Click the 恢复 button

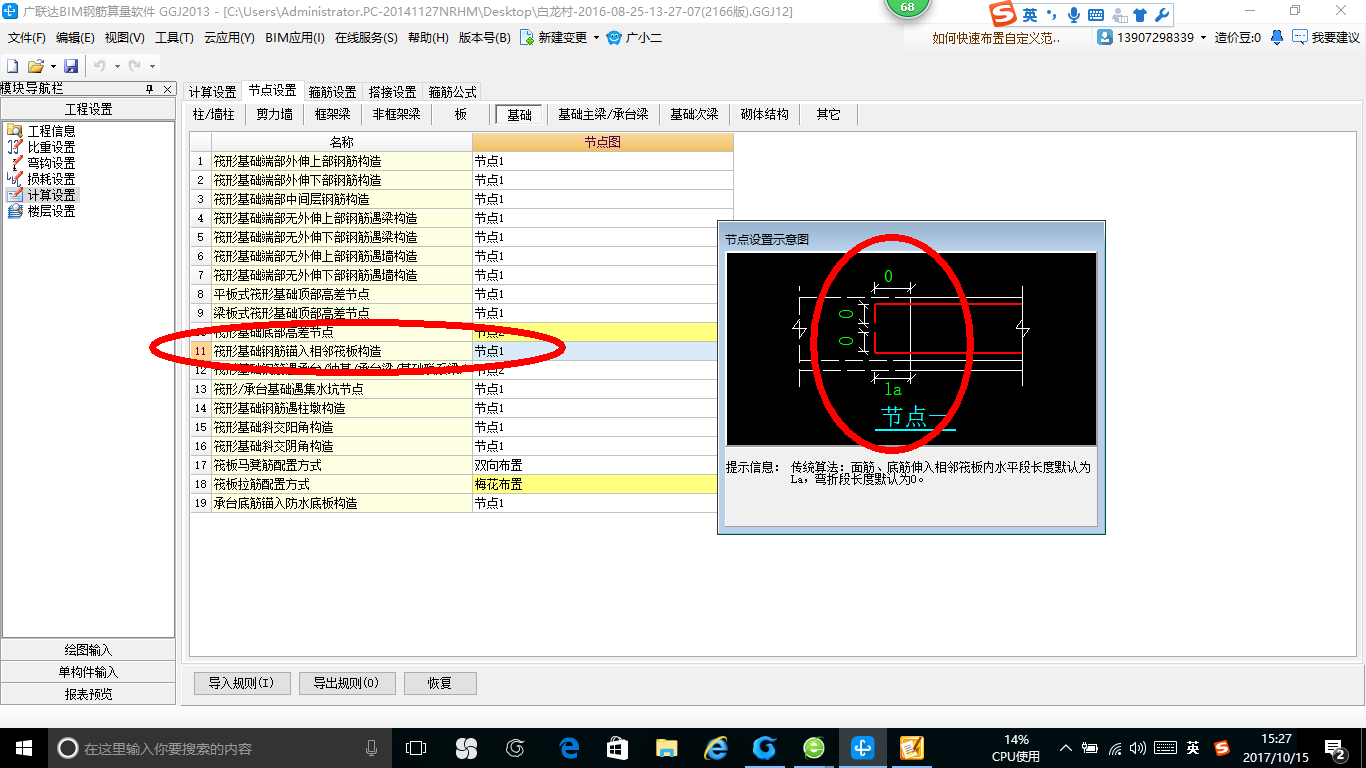pyautogui.click(x=440, y=683)
